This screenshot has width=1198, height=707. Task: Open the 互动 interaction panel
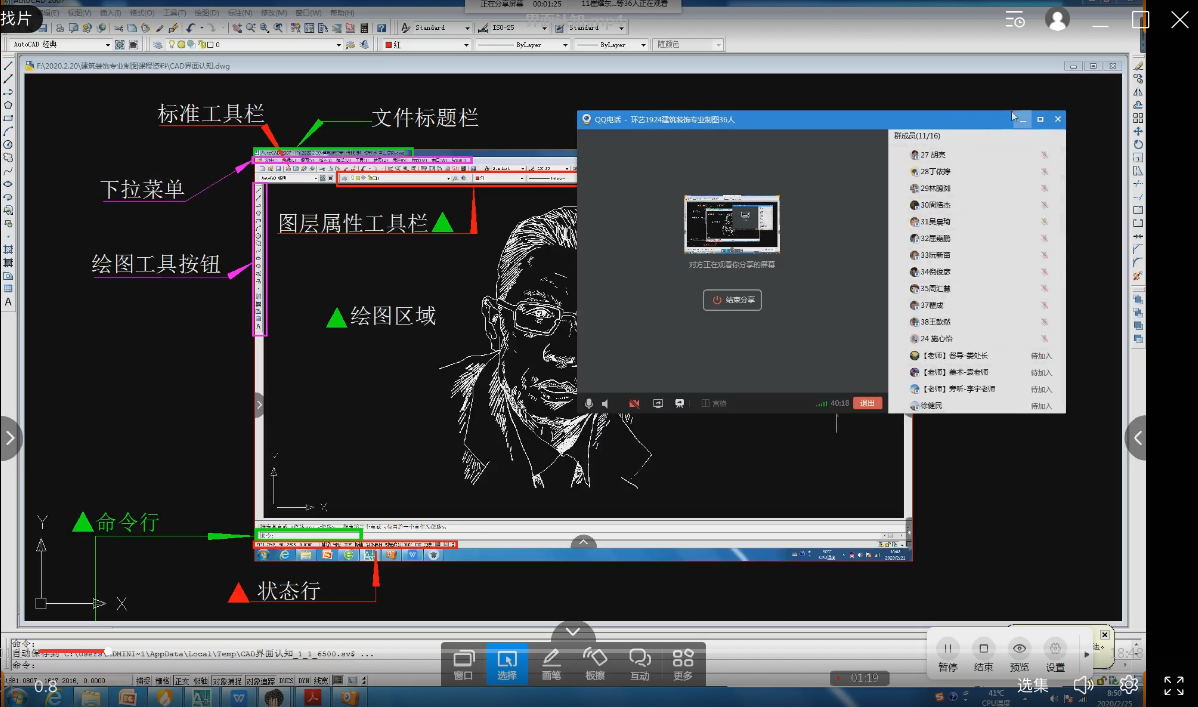tap(639, 663)
